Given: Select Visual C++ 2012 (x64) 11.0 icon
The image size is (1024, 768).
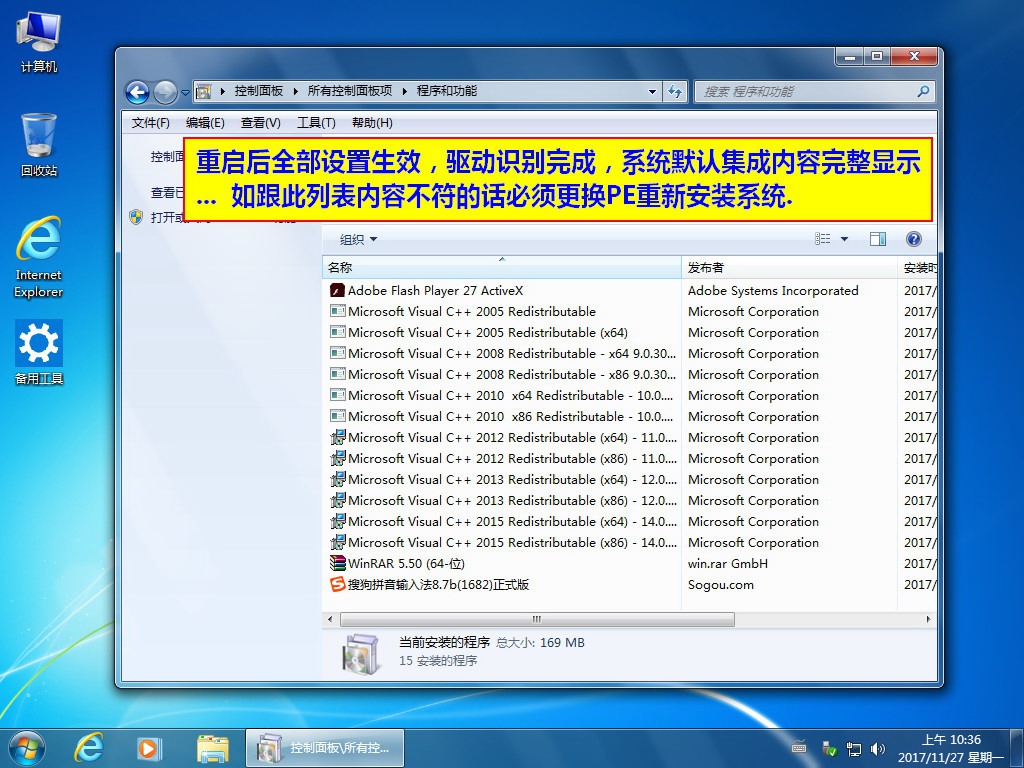Looking at the screenshot, I should (x=337, y=438).
